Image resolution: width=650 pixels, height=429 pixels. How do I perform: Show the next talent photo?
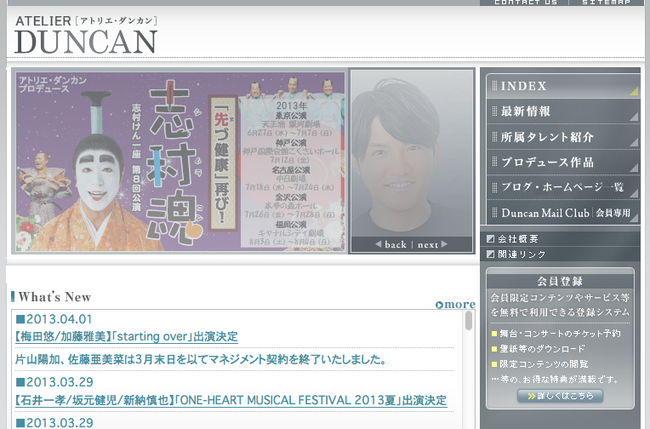pos(432,245)
